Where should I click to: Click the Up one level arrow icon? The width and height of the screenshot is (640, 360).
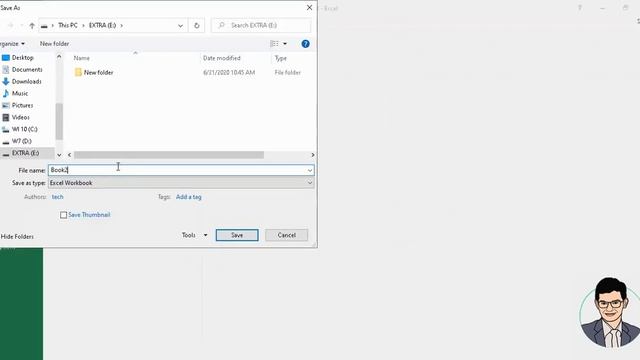coord(32,25)
